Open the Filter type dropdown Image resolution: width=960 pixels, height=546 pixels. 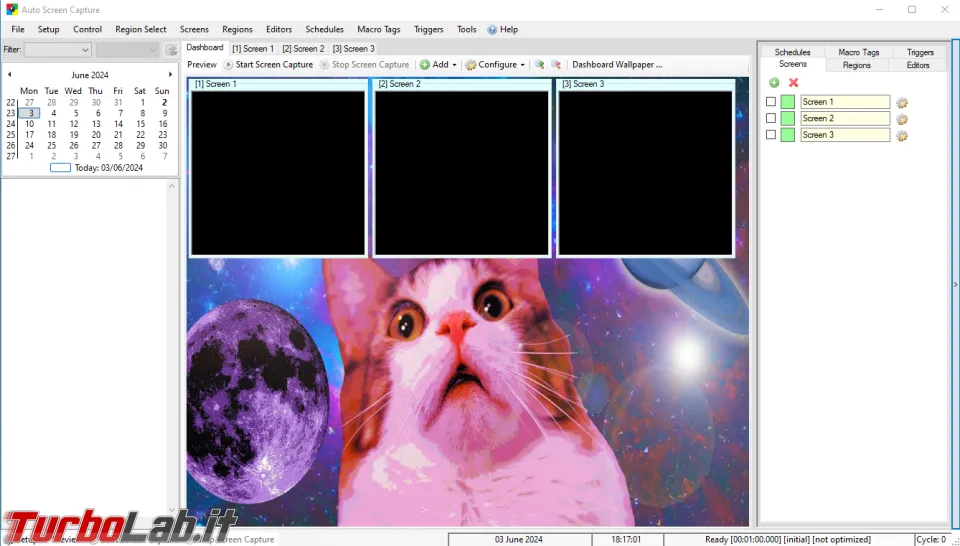coord(58,50)
